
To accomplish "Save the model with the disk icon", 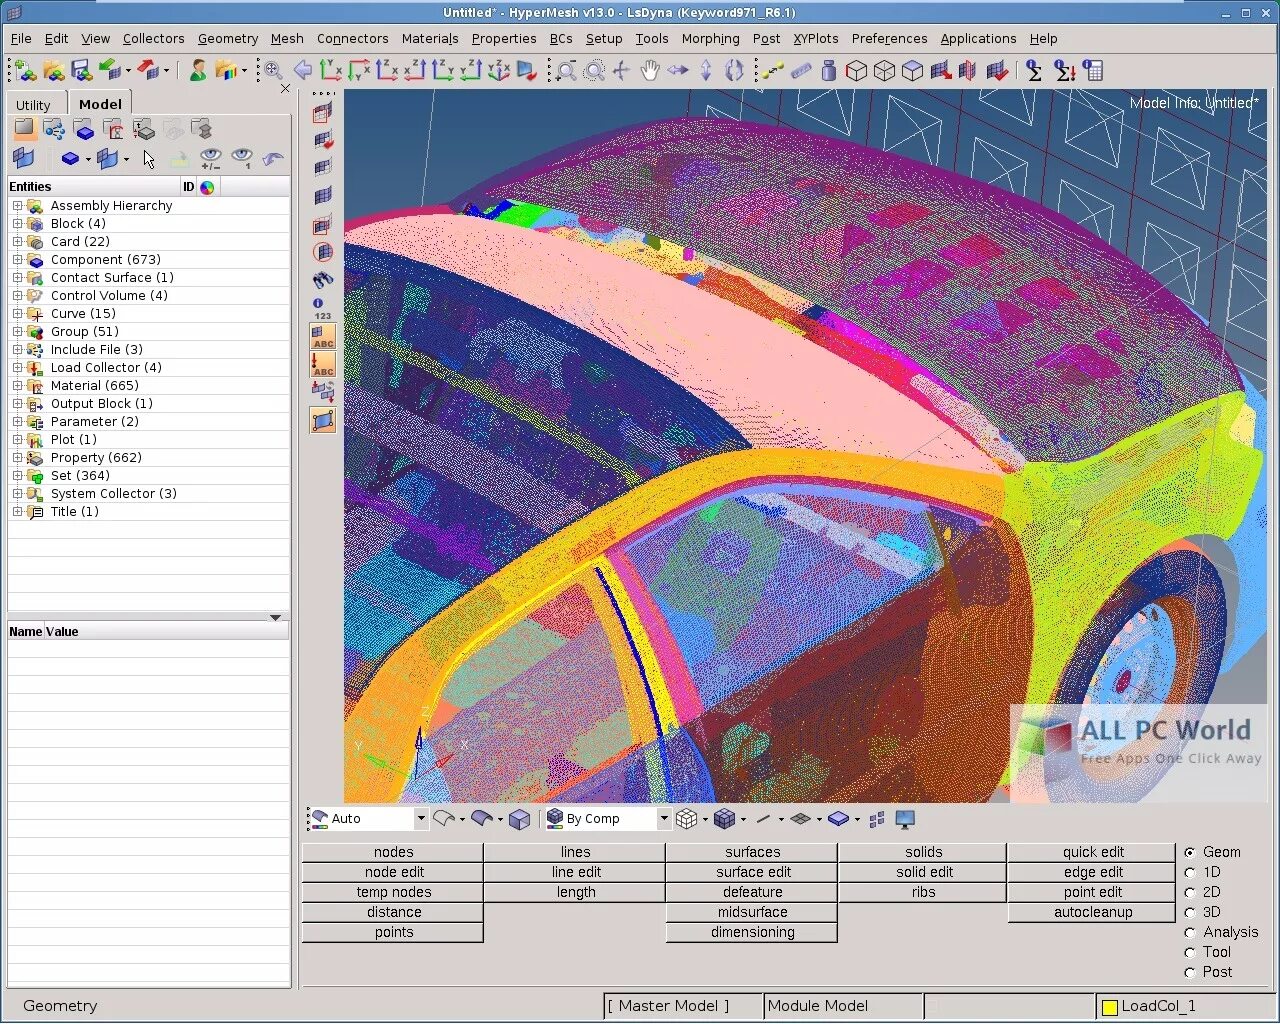I will pyautogui.click(x=81, y=71).
